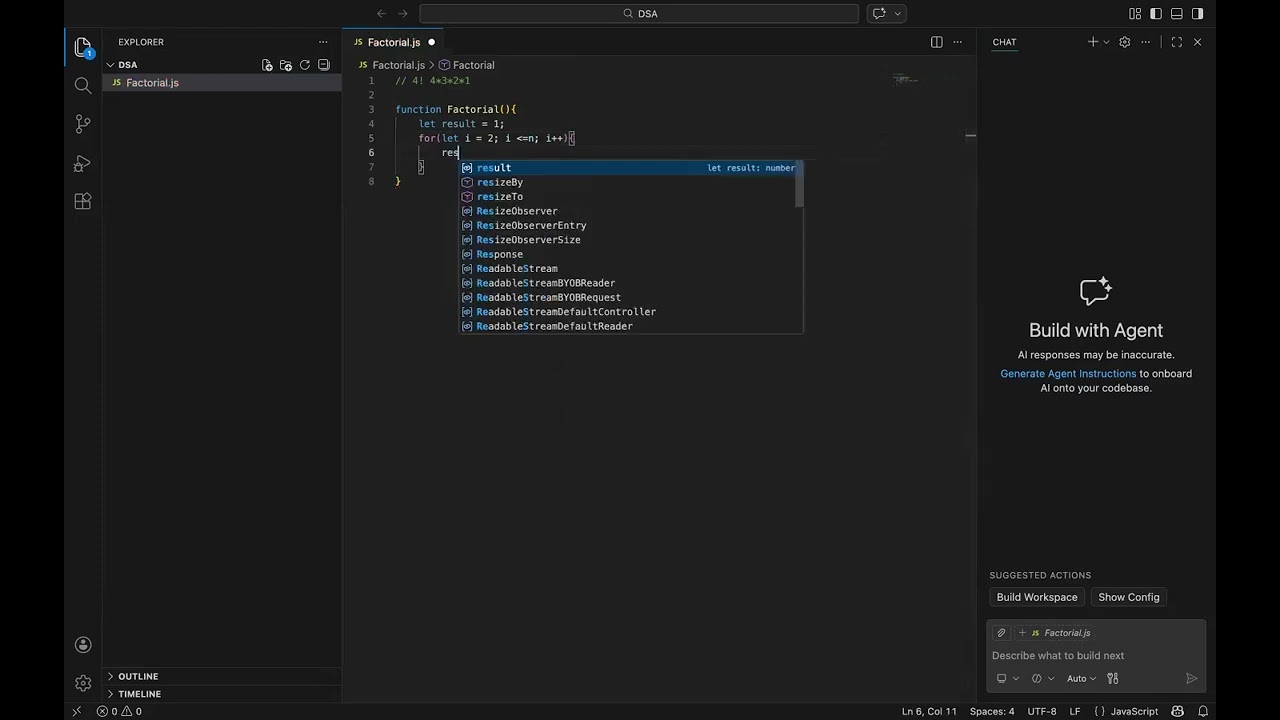The image size is (1280, 720).
Task: Open the Accounts menu icon
Action: click(x=83, y=645)
